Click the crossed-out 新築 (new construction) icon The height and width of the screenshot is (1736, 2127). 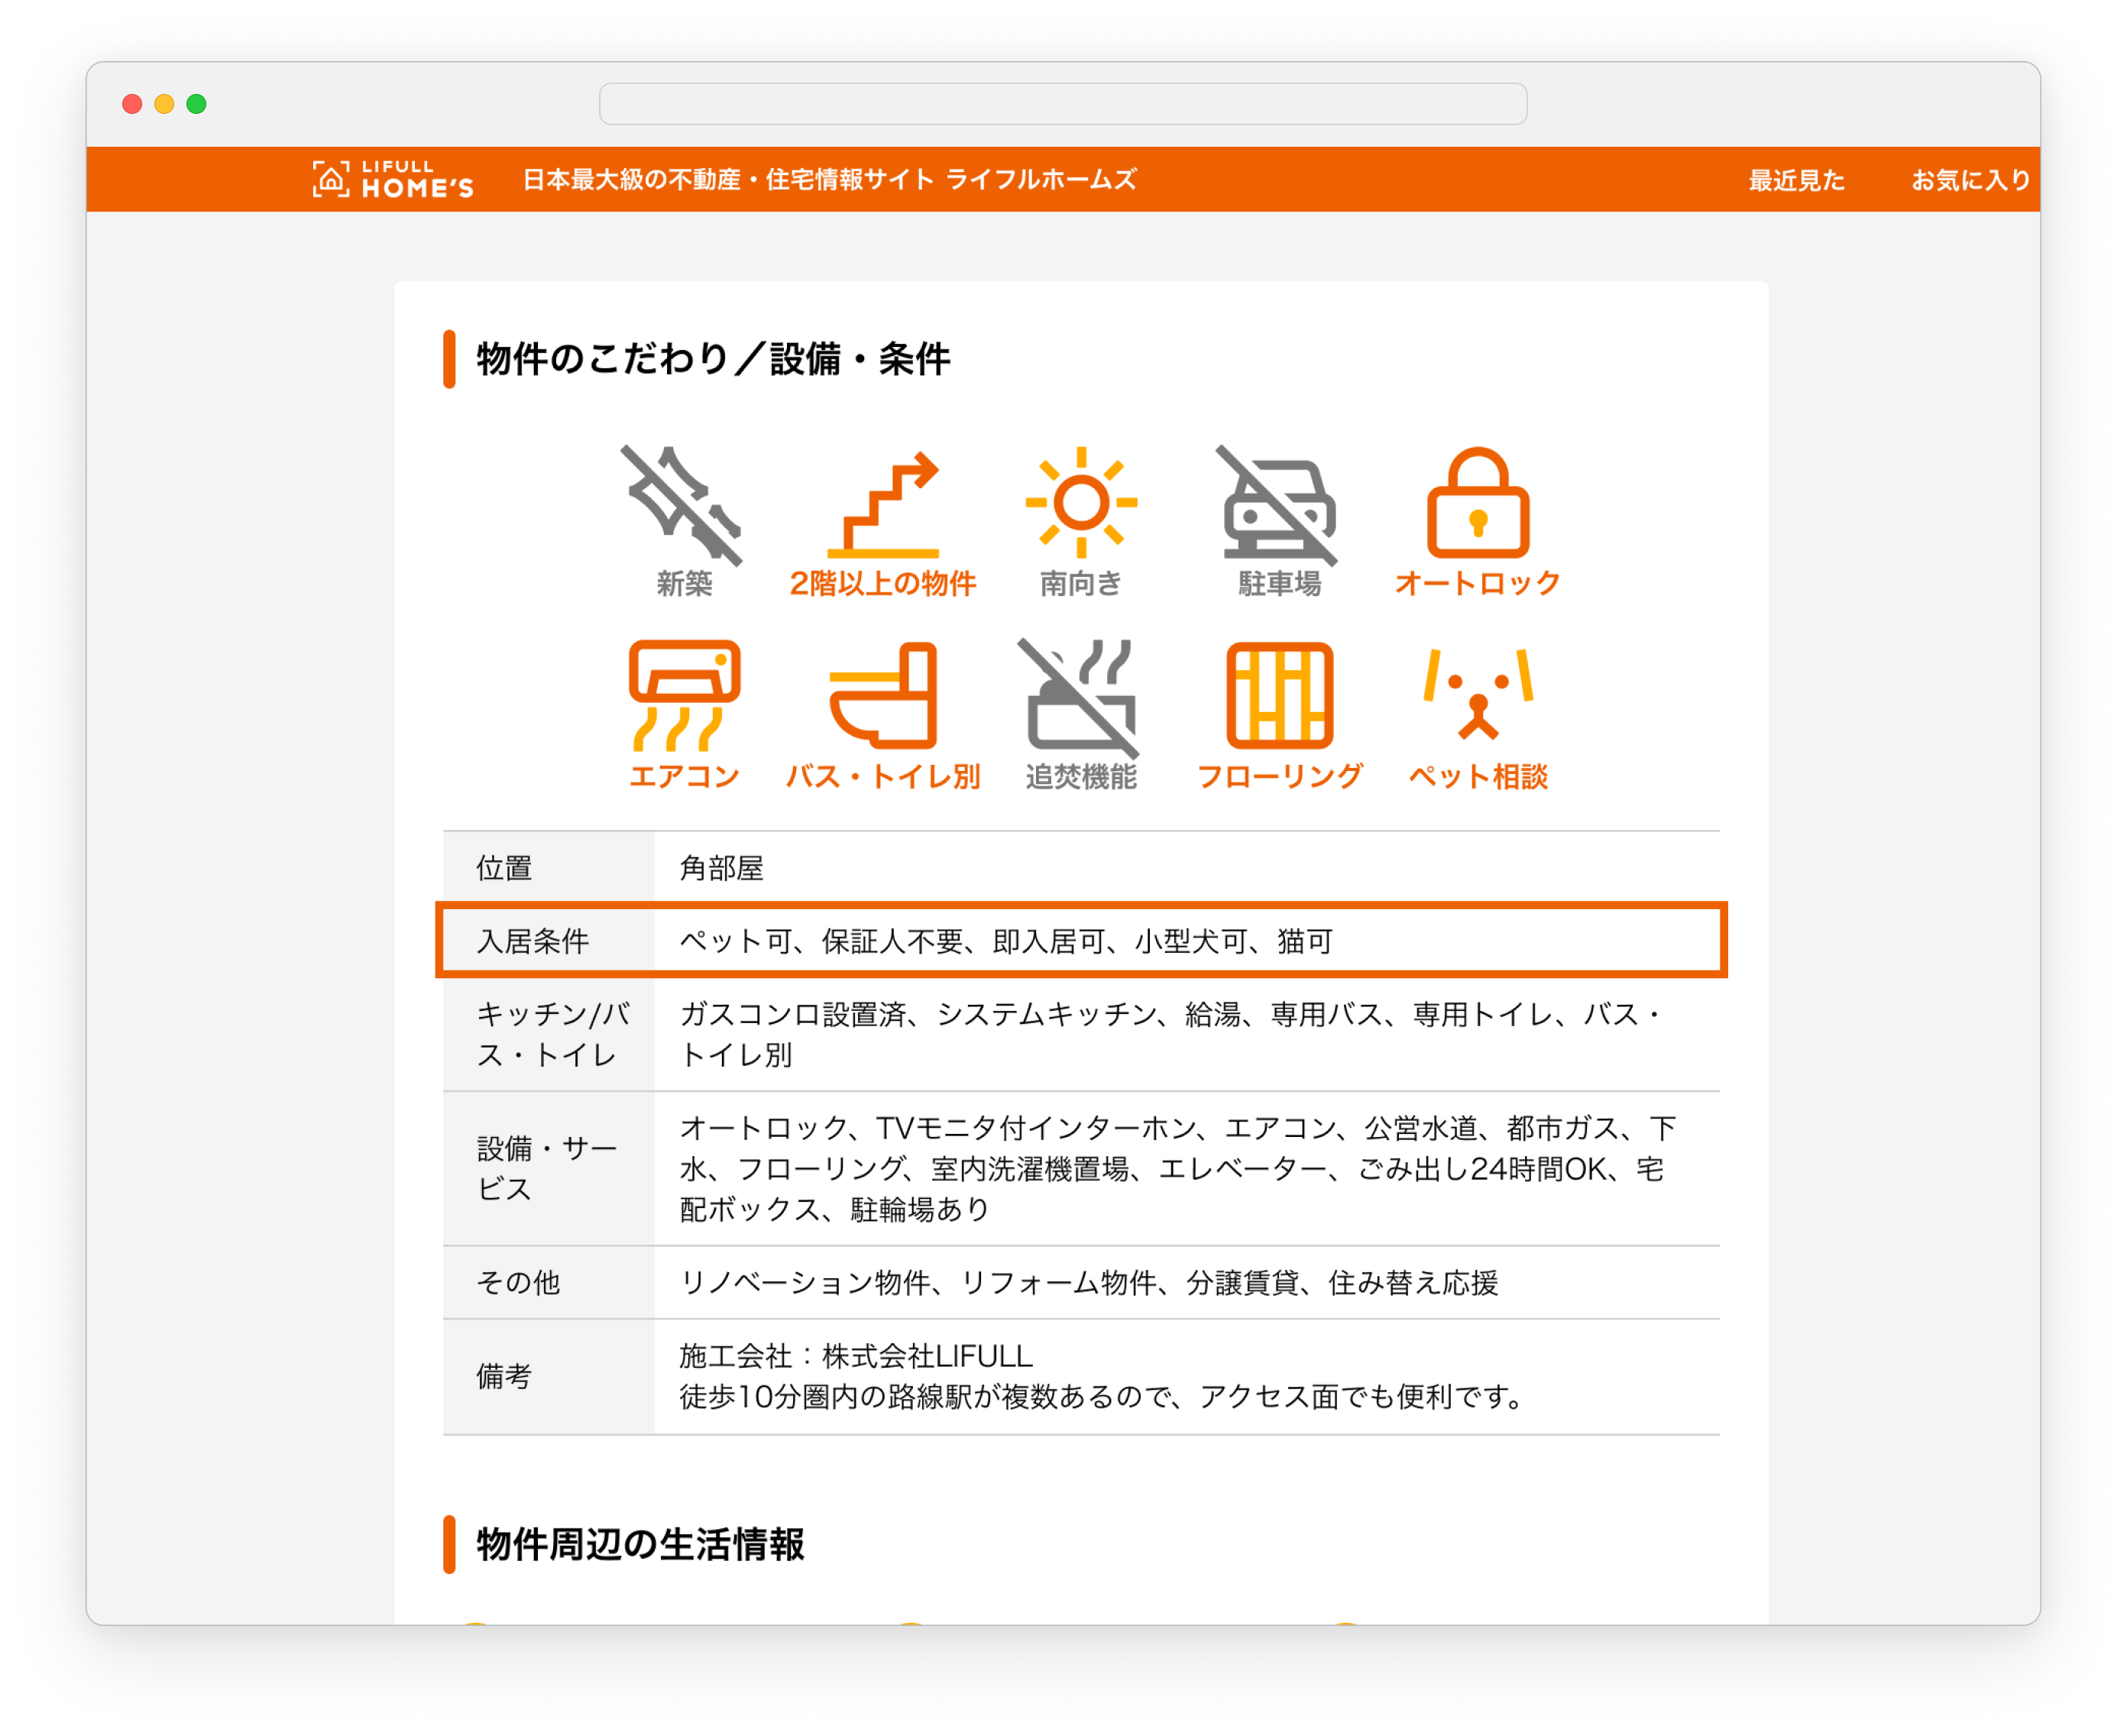[x=683, y=505]
